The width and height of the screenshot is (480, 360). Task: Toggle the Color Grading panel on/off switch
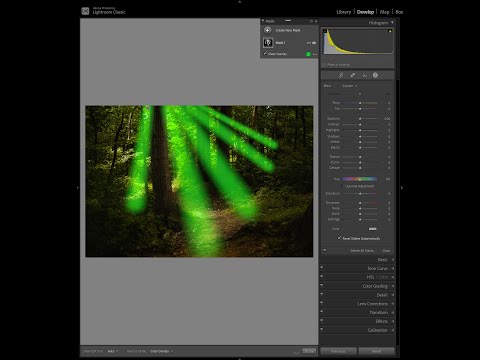(x=322, y=285)
